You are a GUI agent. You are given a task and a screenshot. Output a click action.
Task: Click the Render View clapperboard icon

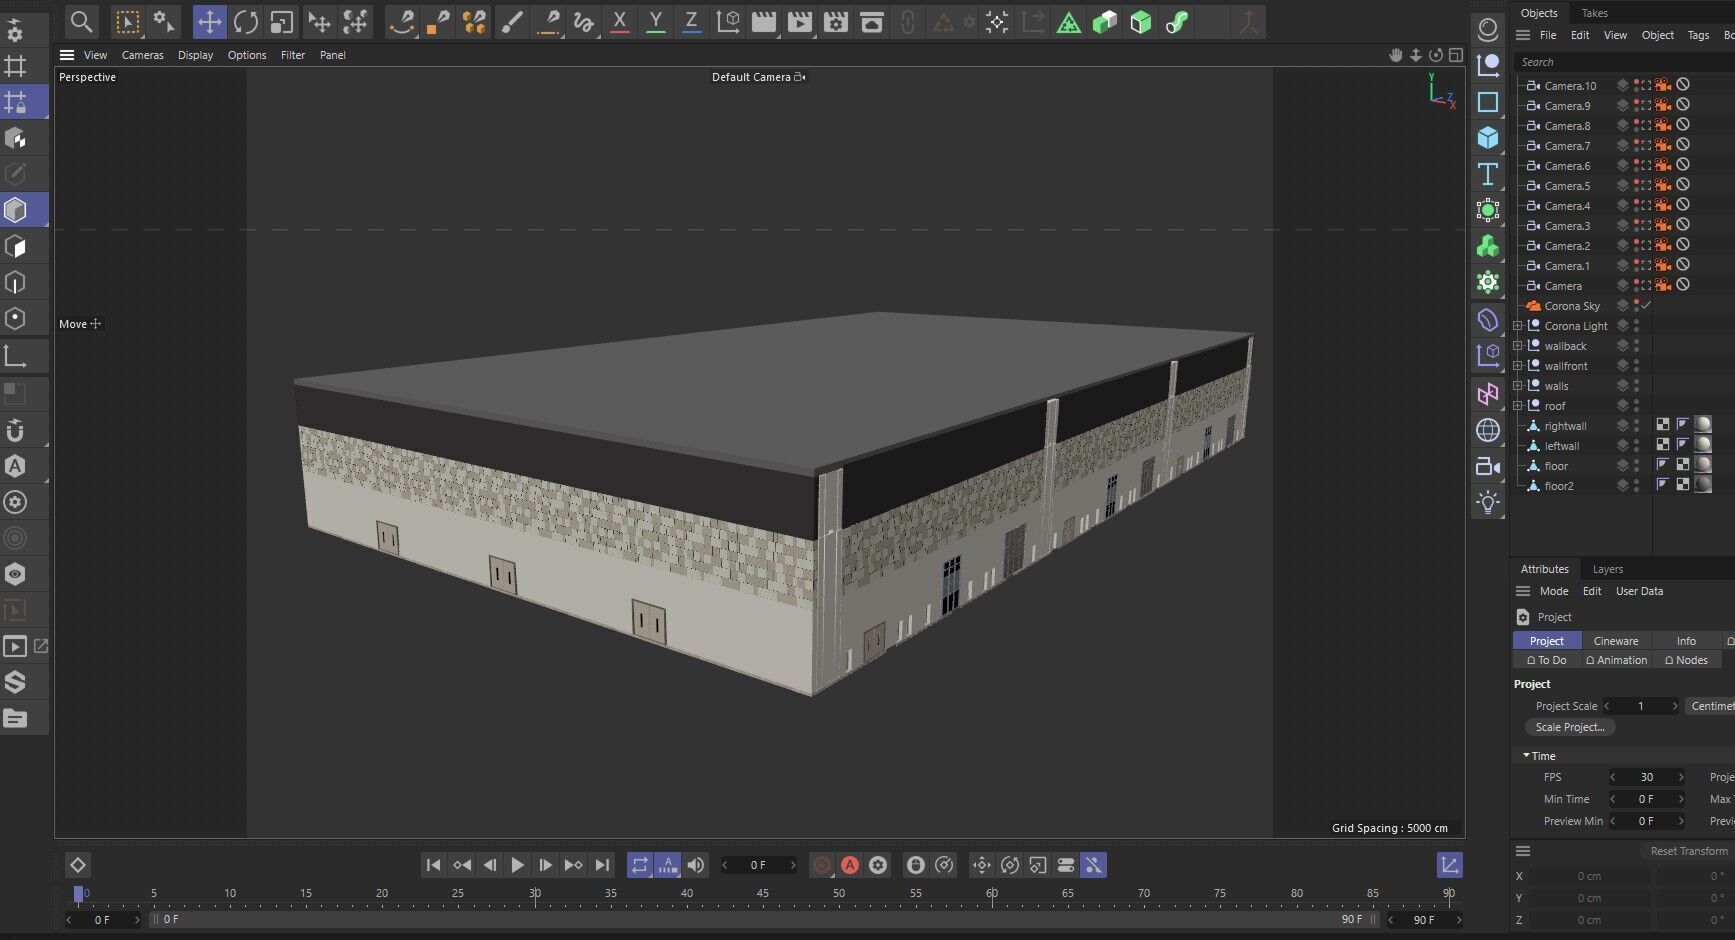764,22
